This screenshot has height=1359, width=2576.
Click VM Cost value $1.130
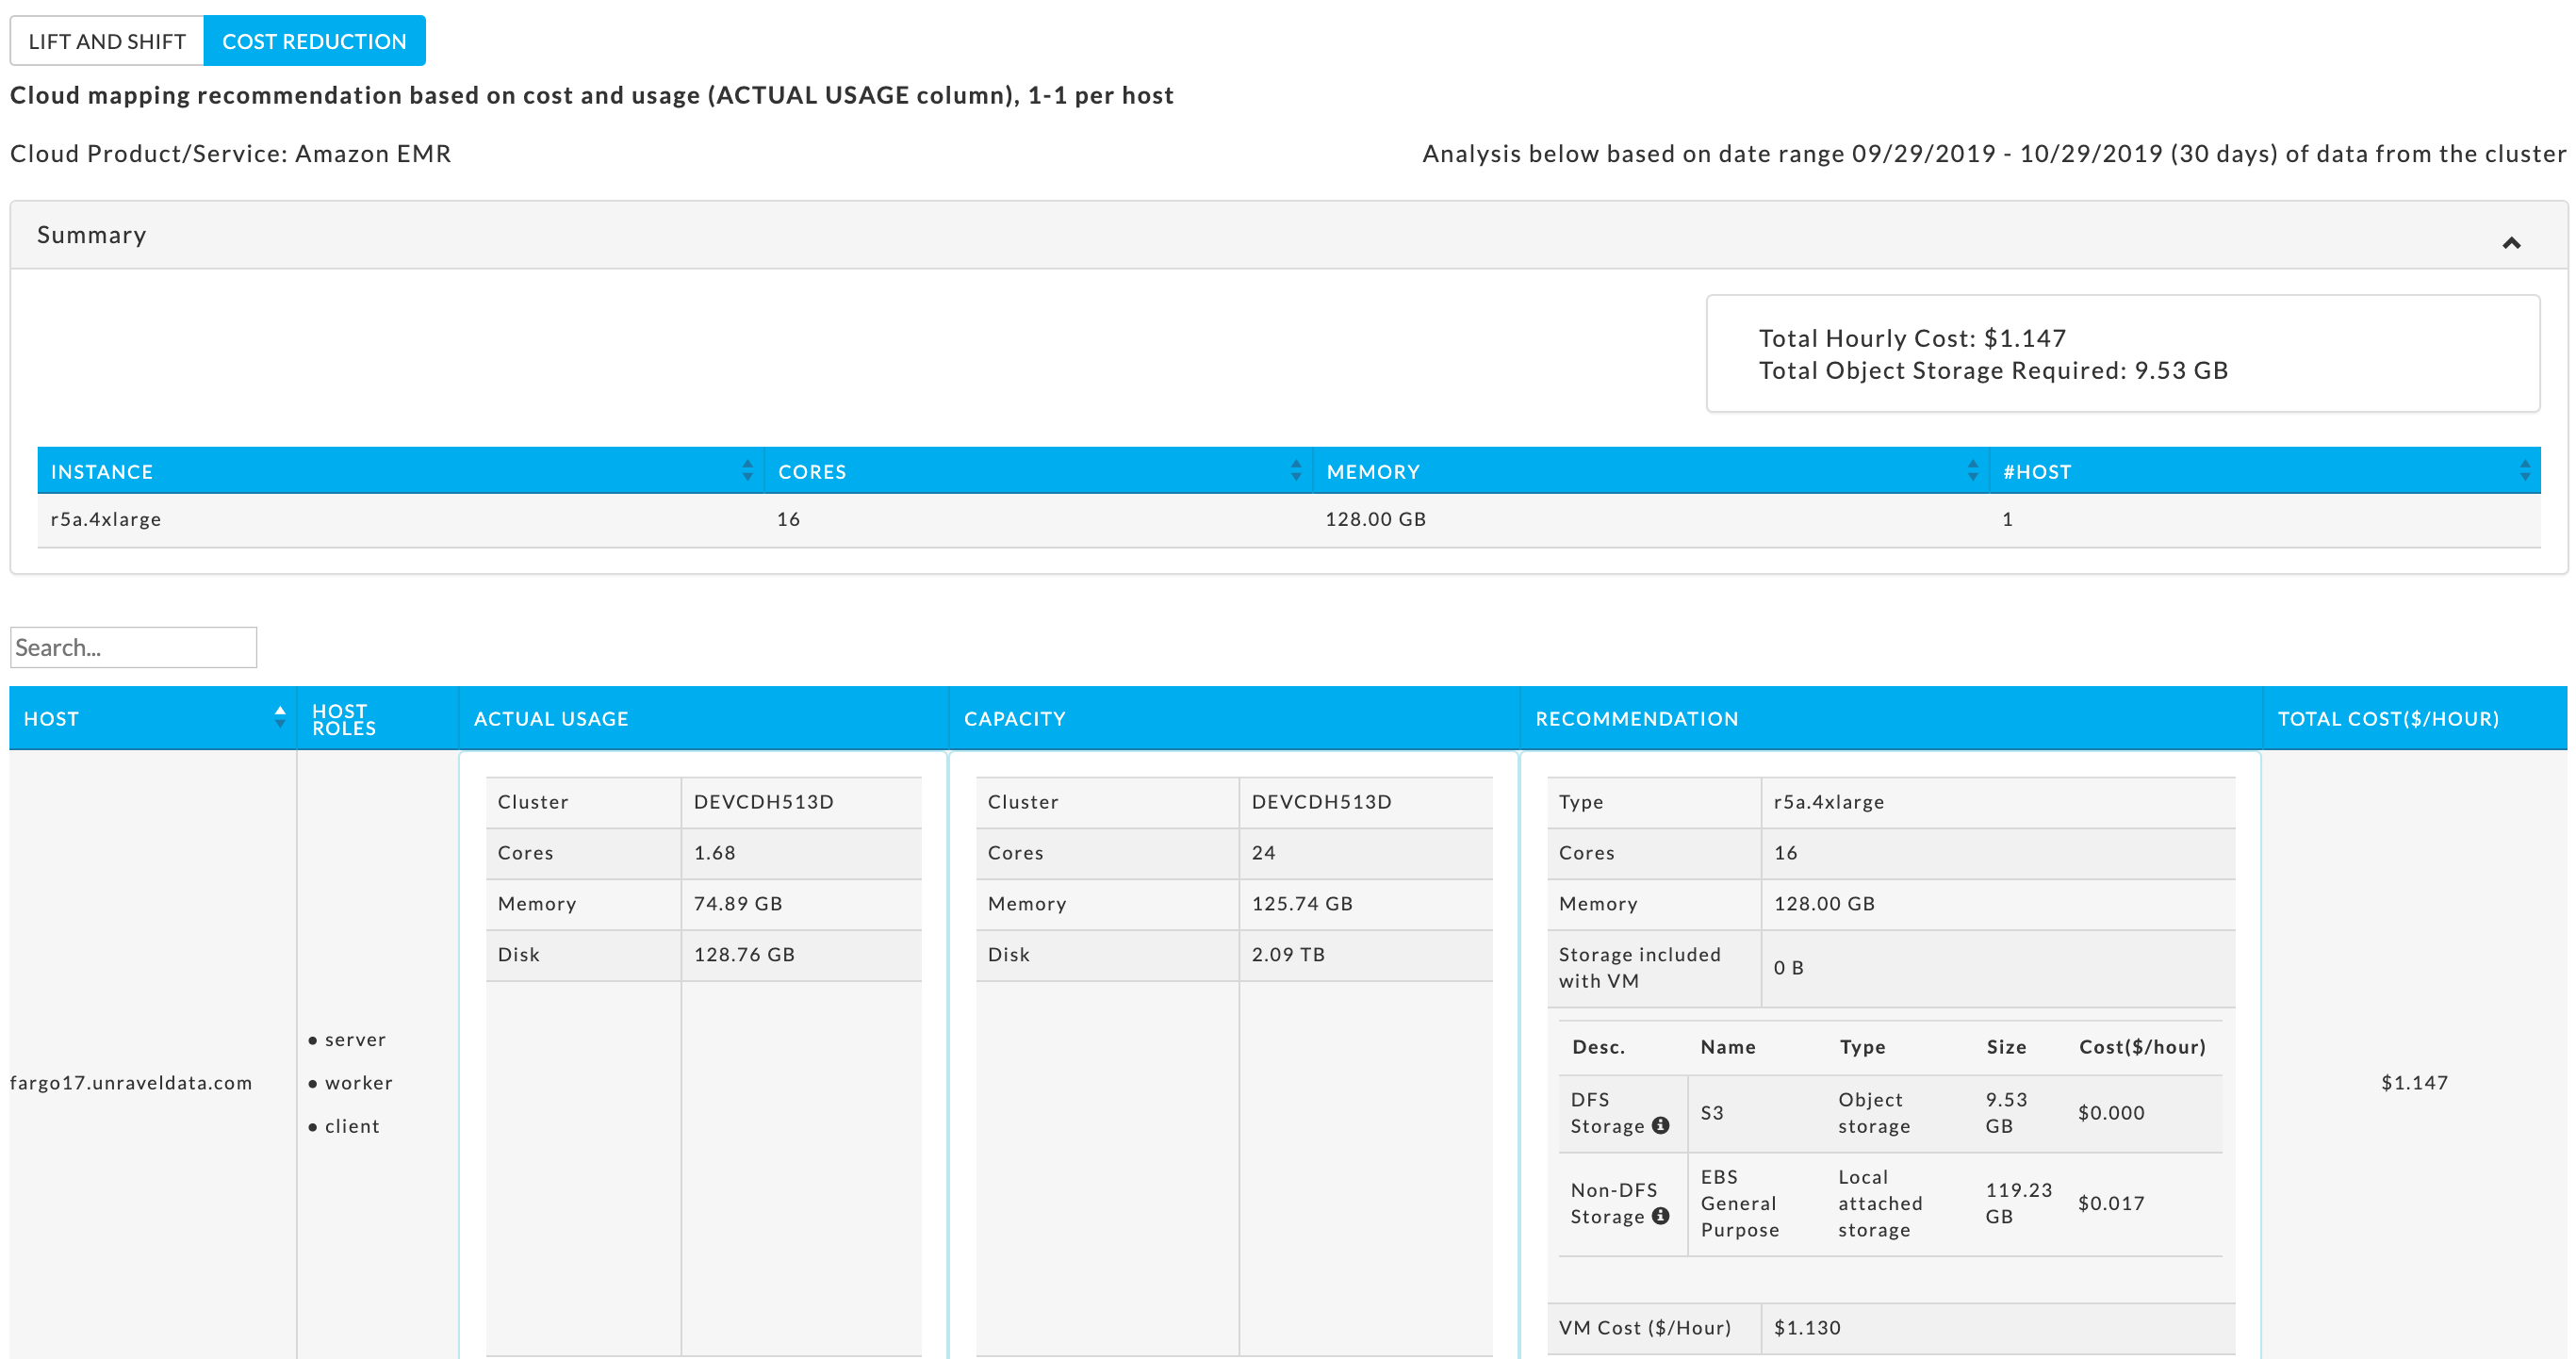pyautogui.click(x=1807, y=1327)
